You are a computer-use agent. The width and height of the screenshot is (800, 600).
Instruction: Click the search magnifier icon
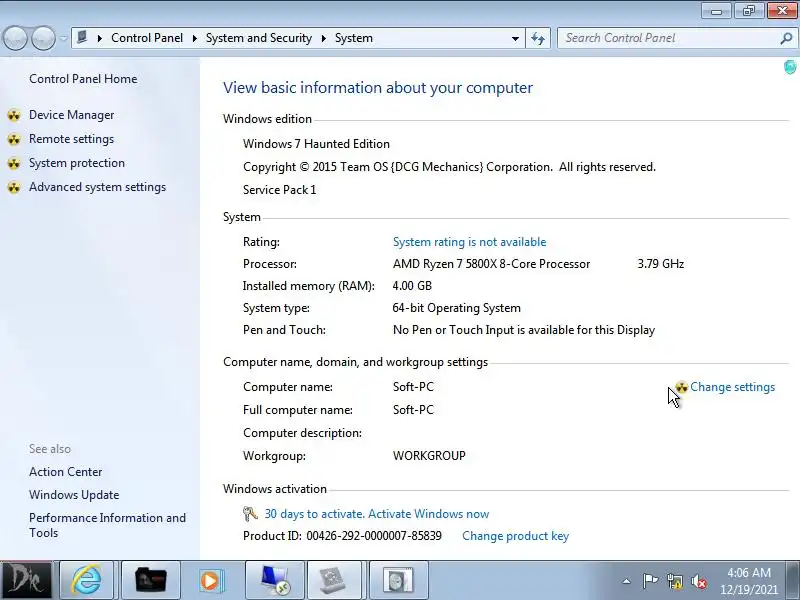[x=786, y=38]
